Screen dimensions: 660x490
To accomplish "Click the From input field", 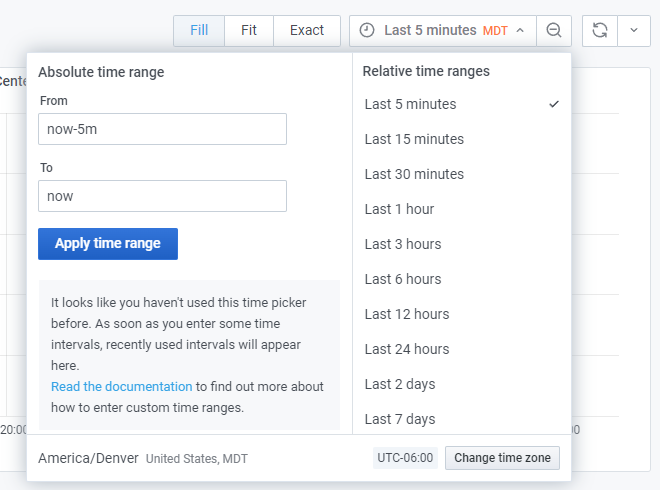I will point(162,129).
